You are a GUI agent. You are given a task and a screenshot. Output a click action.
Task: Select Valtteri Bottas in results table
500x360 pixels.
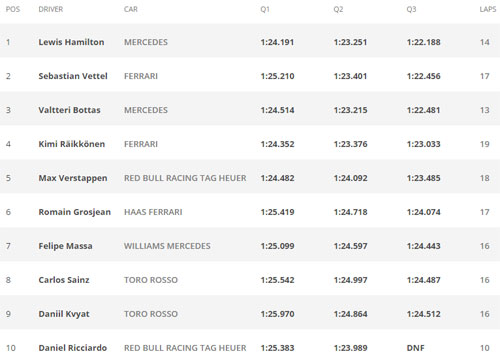[x=69, y=110]
